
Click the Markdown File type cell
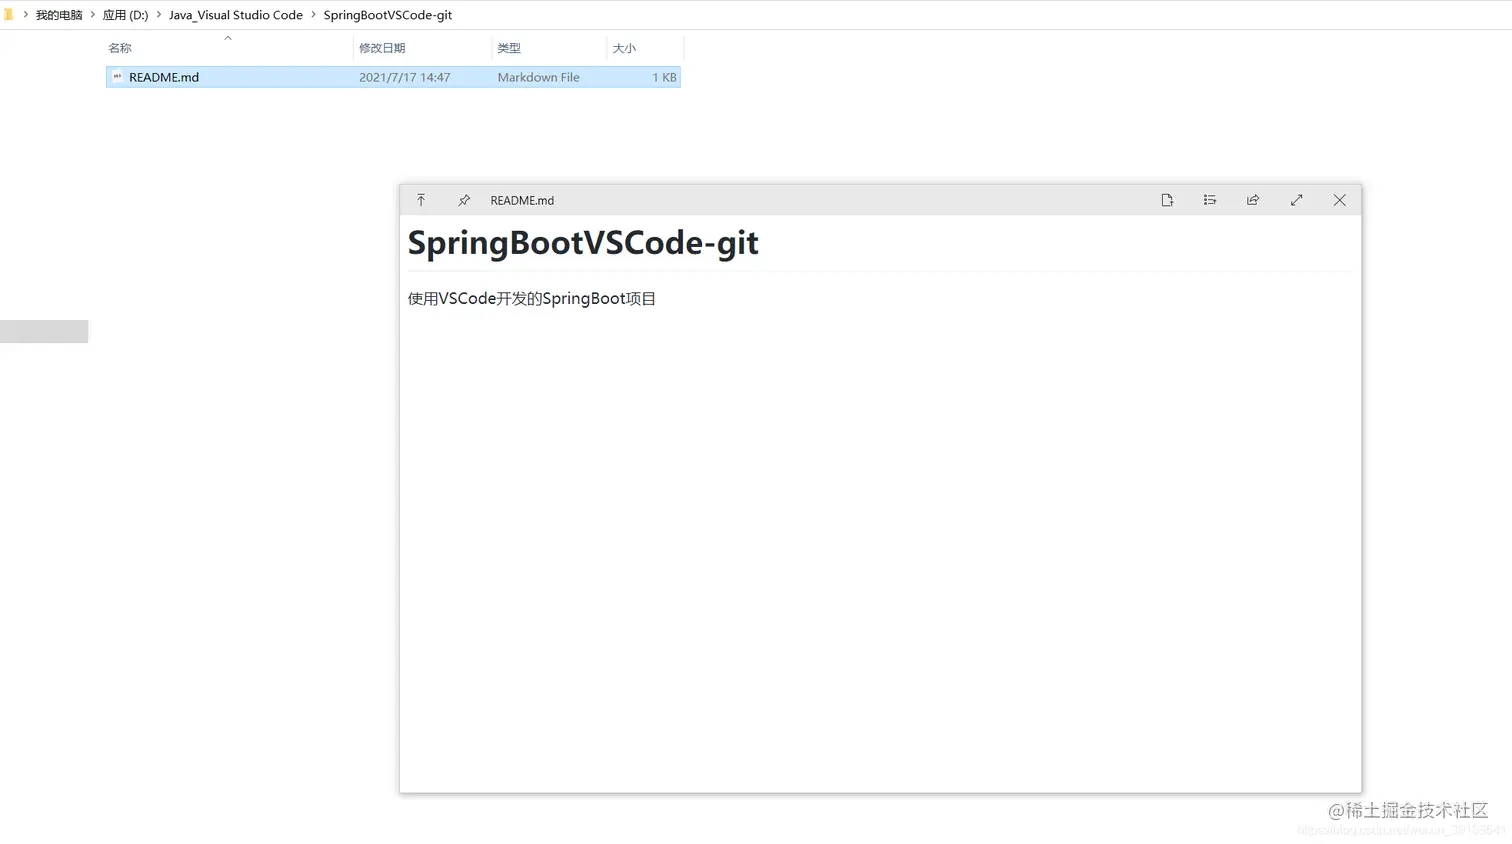point(539,77)
